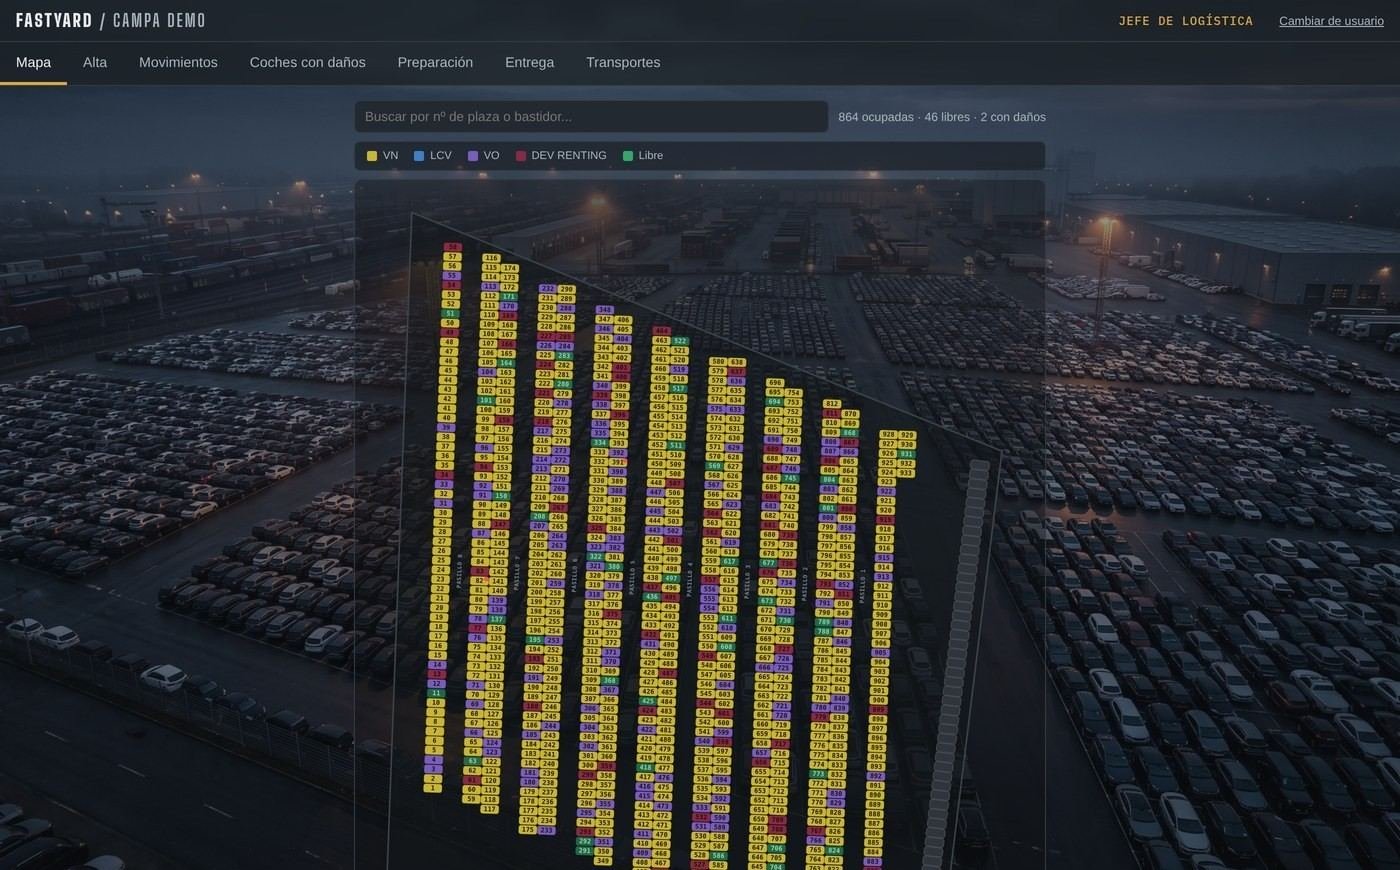
Task: Select parking slot 57
Action: [452, 257]
